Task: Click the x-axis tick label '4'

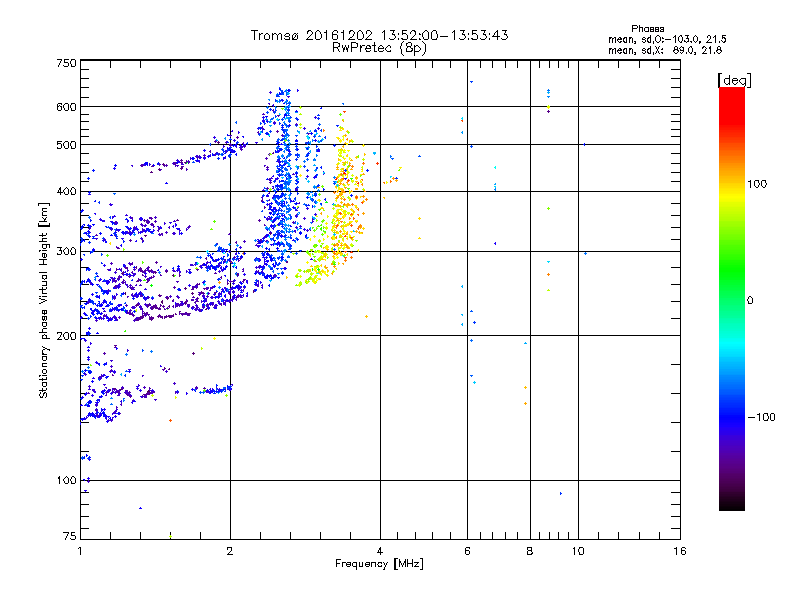Action: [380, 551]
